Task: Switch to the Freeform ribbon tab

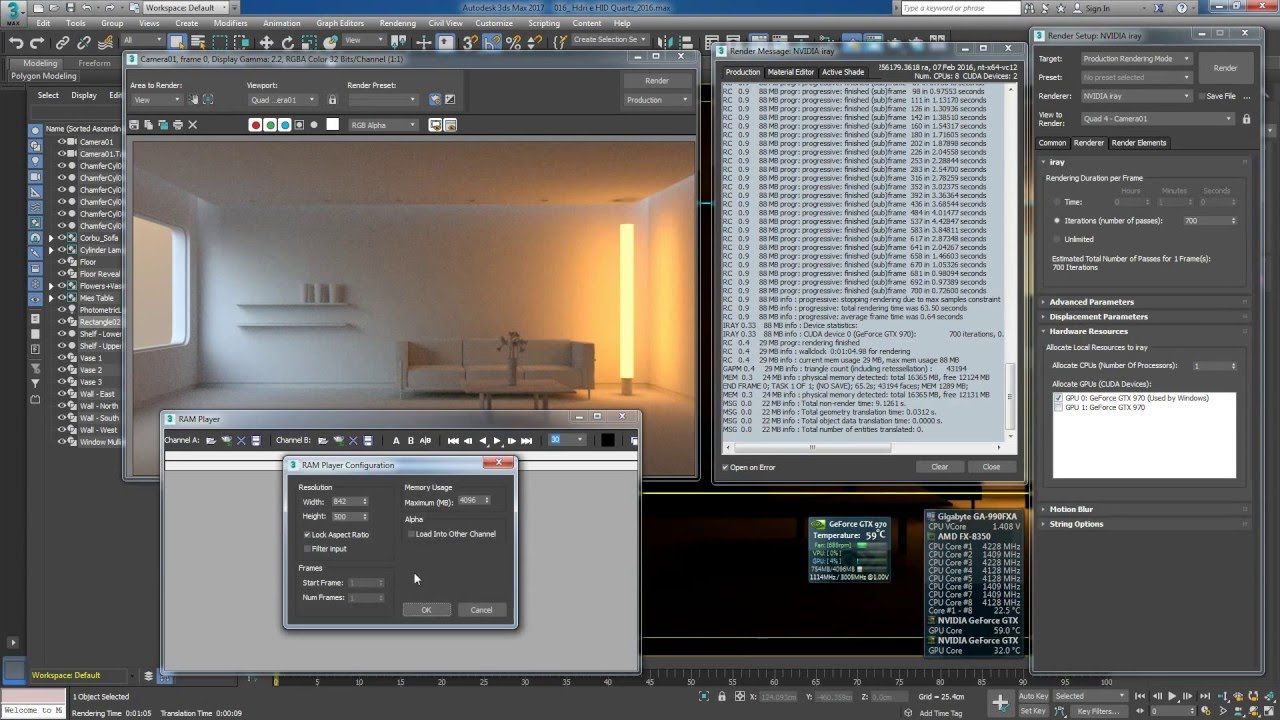Action: (x=95, y=63)
